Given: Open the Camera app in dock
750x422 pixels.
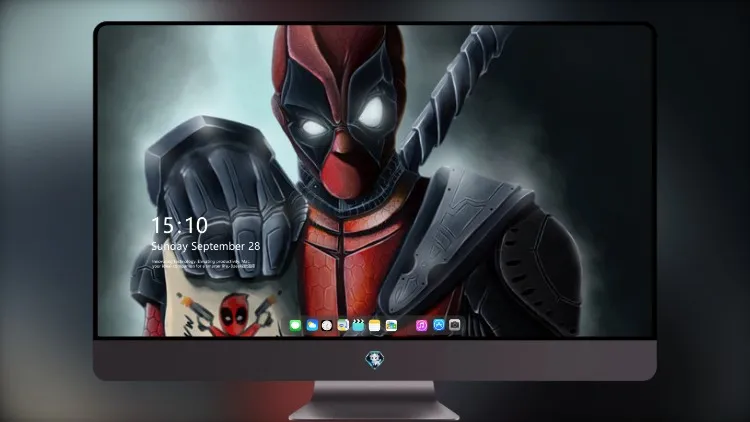Looking at the screenshot, I should 455,325.
